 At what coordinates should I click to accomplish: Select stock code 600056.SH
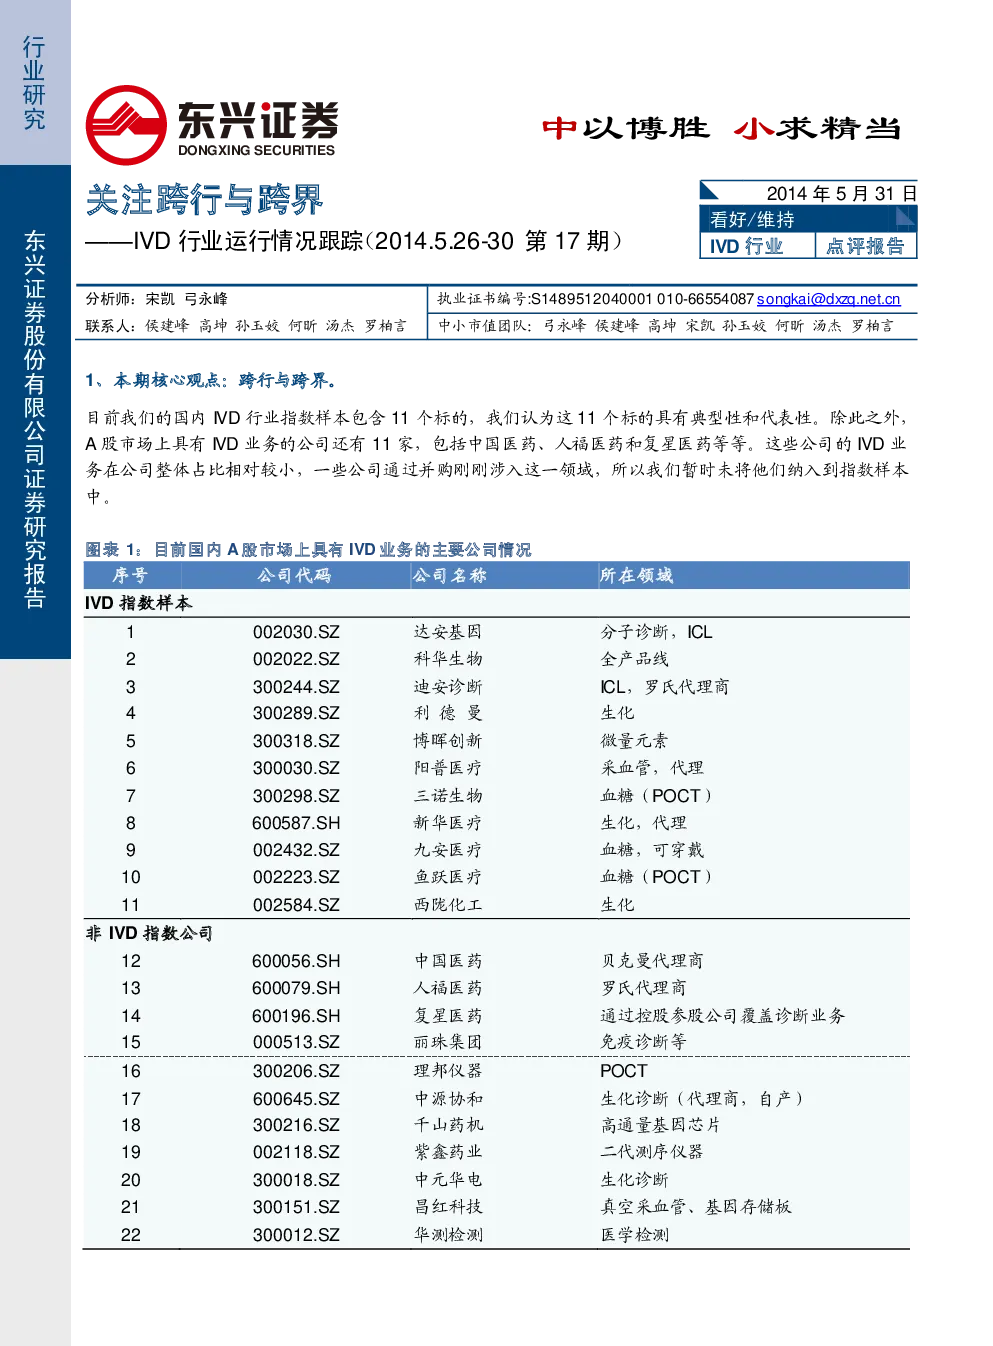pos(296,961)
